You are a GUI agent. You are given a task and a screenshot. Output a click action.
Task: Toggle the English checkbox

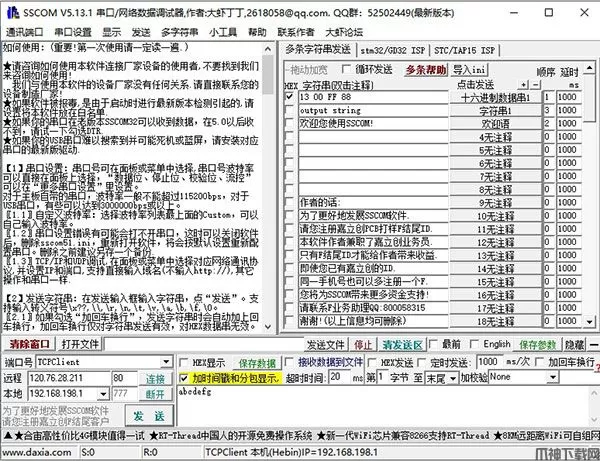tap(474, 344)
